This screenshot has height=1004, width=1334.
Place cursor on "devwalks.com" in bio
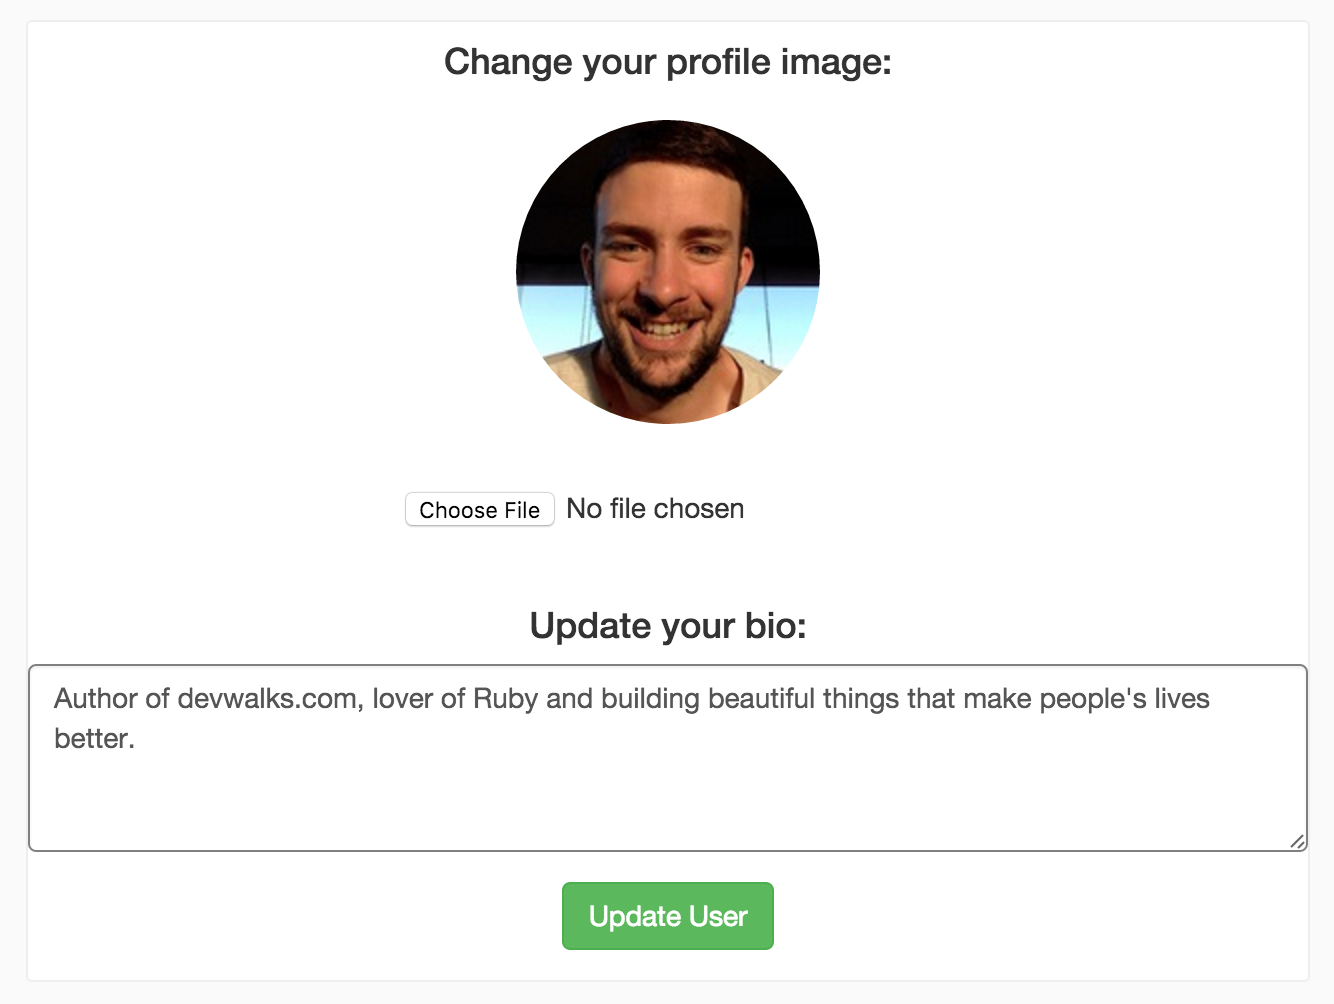pyautogui.click(x=267, y=699)
